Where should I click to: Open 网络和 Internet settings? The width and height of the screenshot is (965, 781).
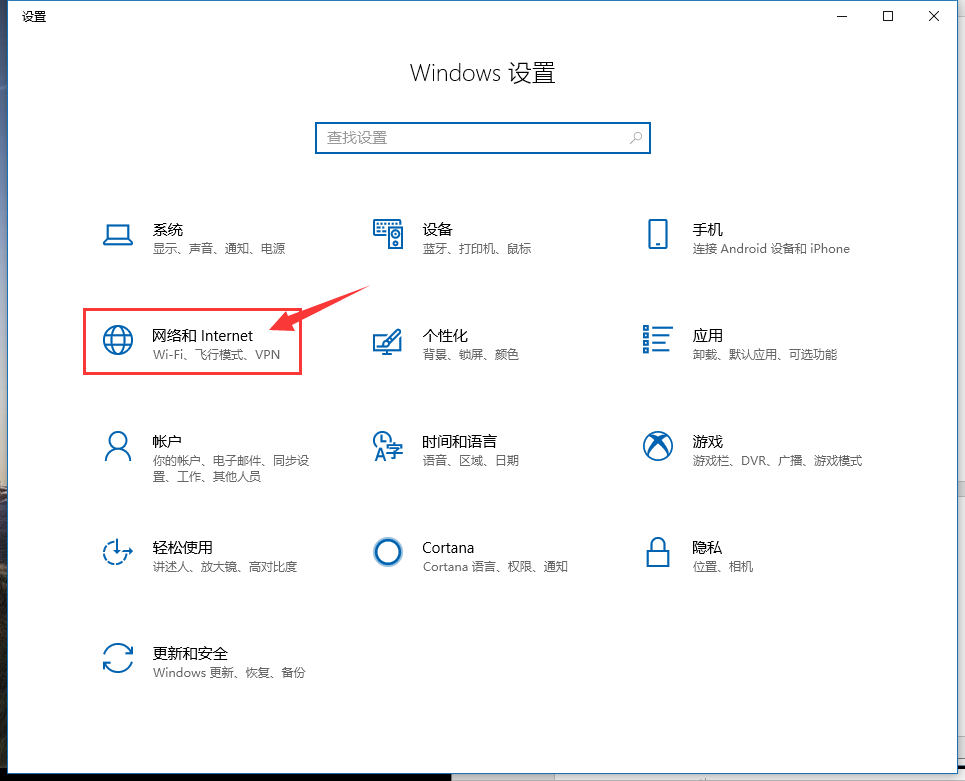click(x=202, y=336)
